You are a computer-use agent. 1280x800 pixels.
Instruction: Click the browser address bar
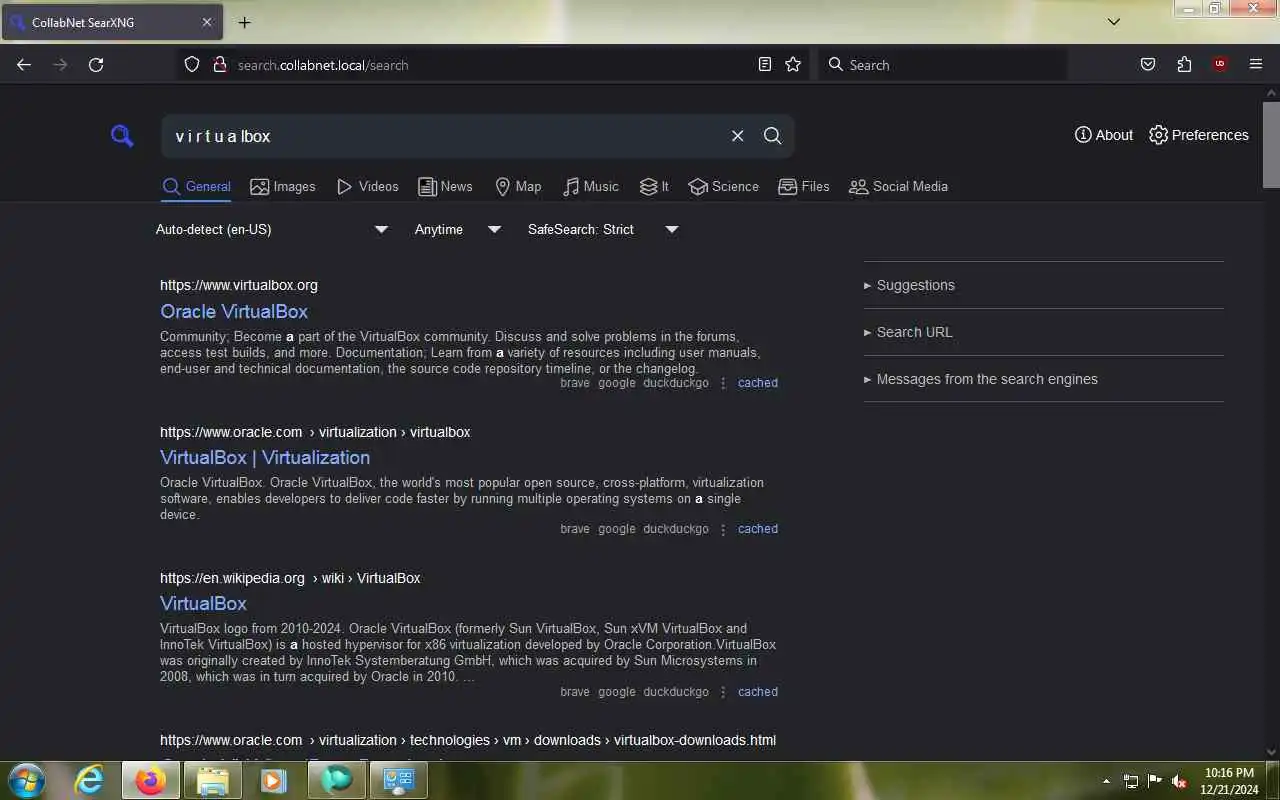pyautogui.click(x=490, y=65)
